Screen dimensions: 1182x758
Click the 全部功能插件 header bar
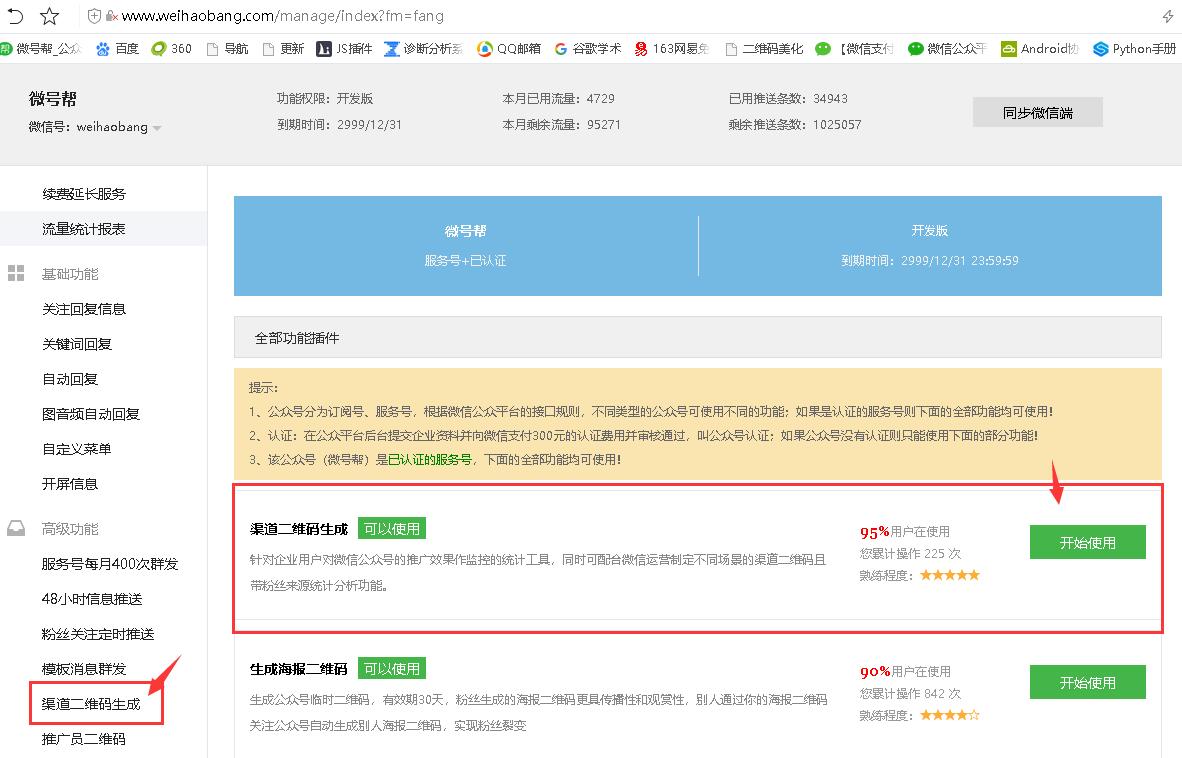(697, 337)
